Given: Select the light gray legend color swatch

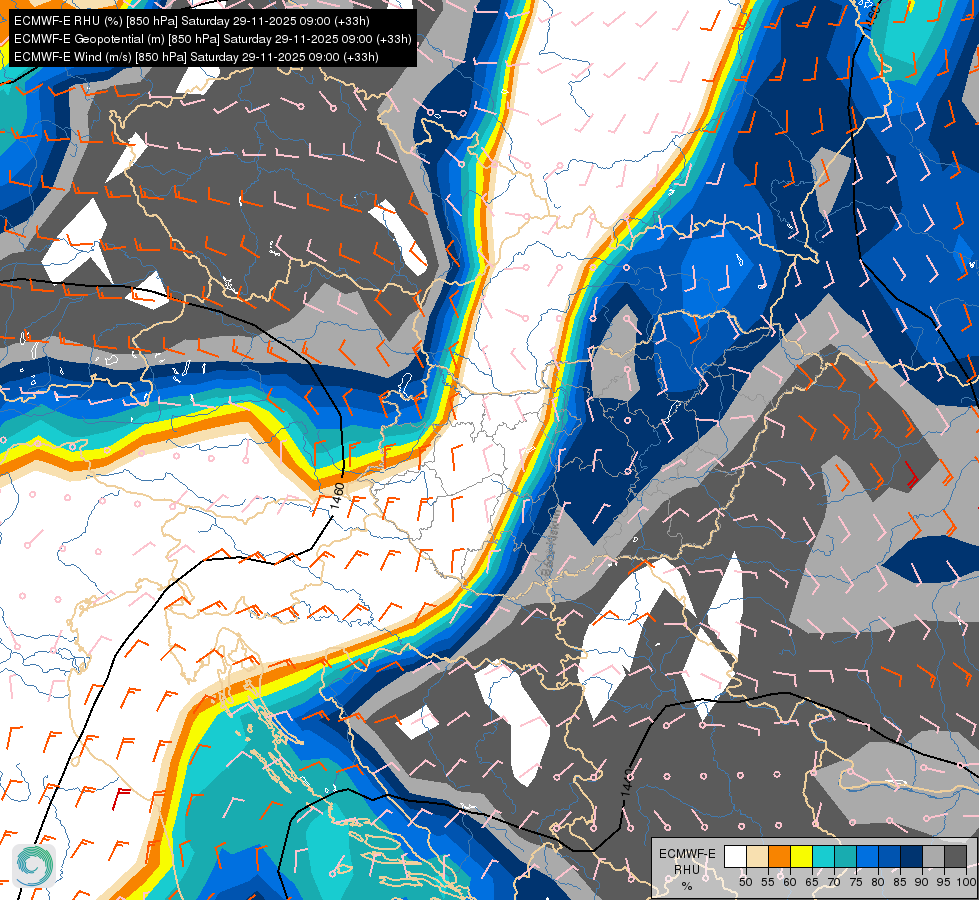Looking at the screenshot, I should point(933,856).
